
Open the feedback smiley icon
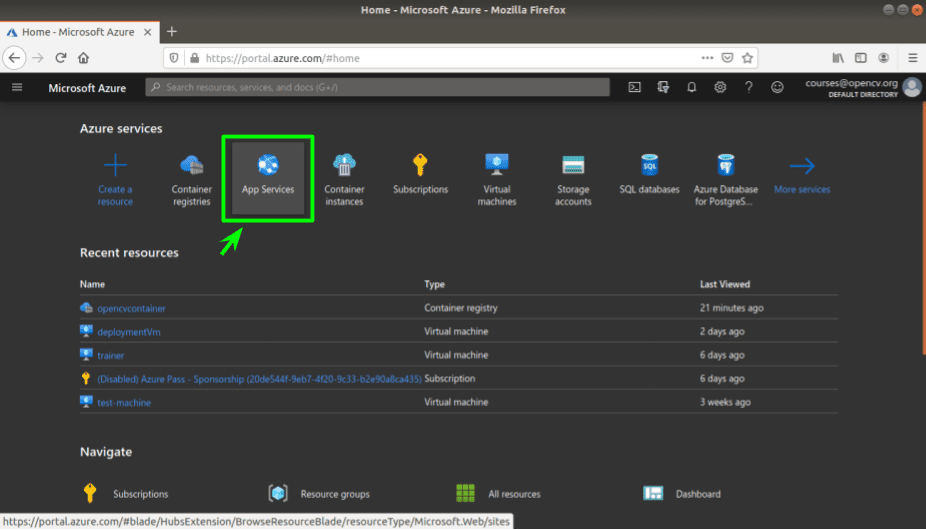click(777, 87)
